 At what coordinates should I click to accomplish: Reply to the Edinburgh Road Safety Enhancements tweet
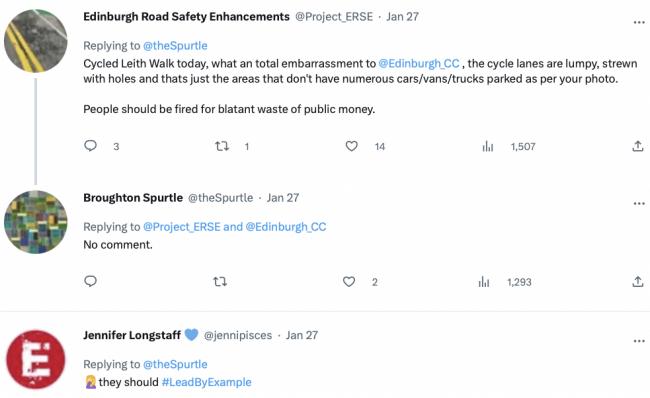(x=90, y=146)
